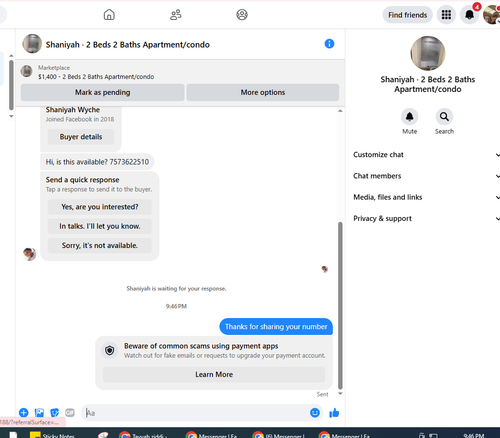Open the account profile picture menu
Image resolution: width=500 pixels, height=438 pixels.
coord(492,15)
